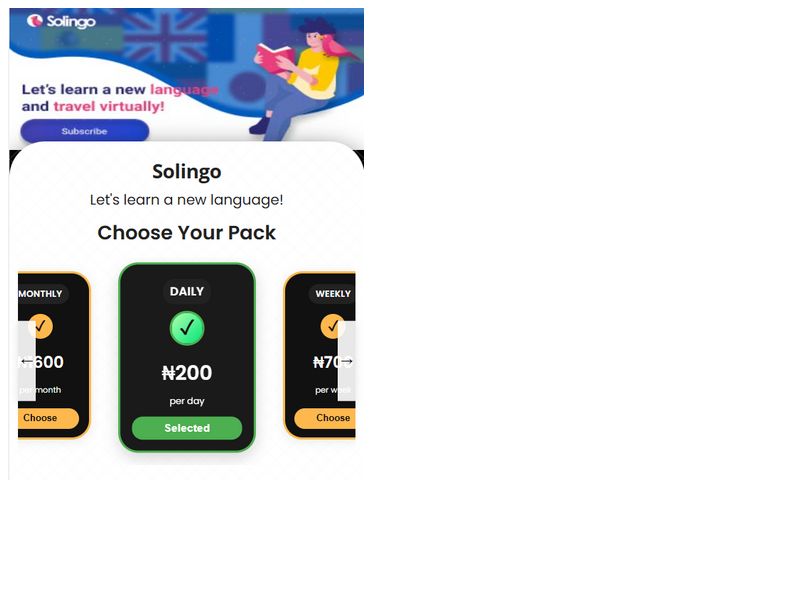Click the Solingo title in the pack panel
Image resolution: width=800 pixels, height=600 pixels.
coord(187,171)
